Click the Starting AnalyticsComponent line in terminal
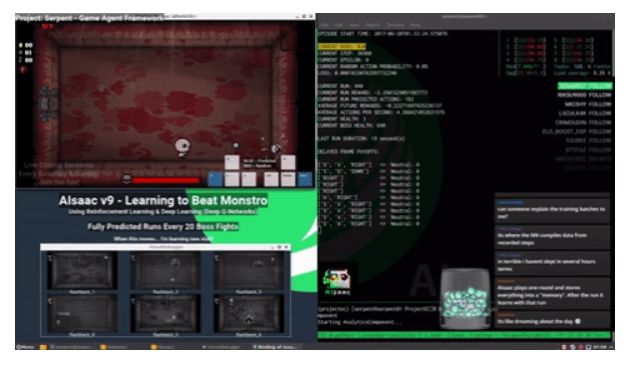637x370 pixels. [x=359, y=322]
